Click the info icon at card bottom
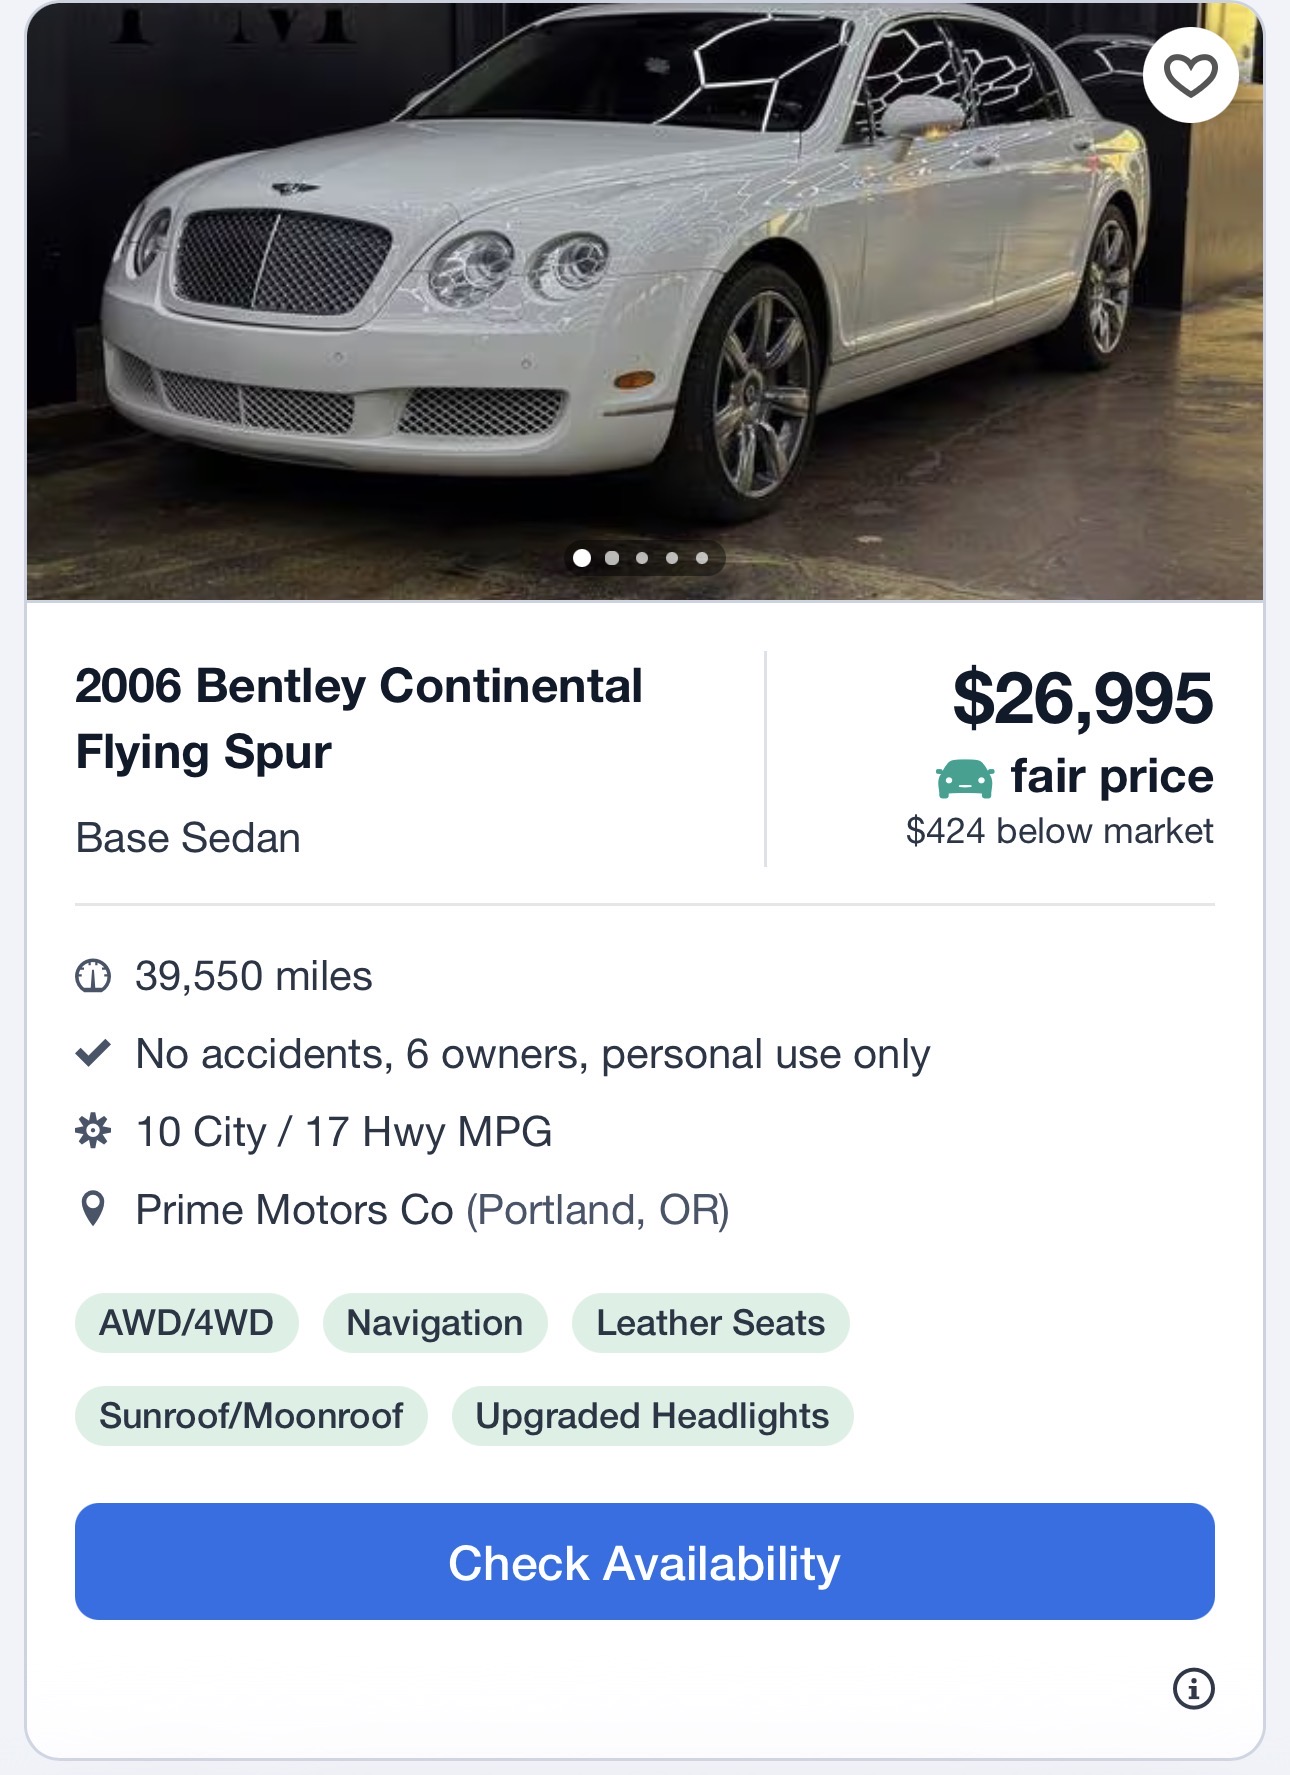This screenshot has height=1775, width=1290. click(1193, 1689)
